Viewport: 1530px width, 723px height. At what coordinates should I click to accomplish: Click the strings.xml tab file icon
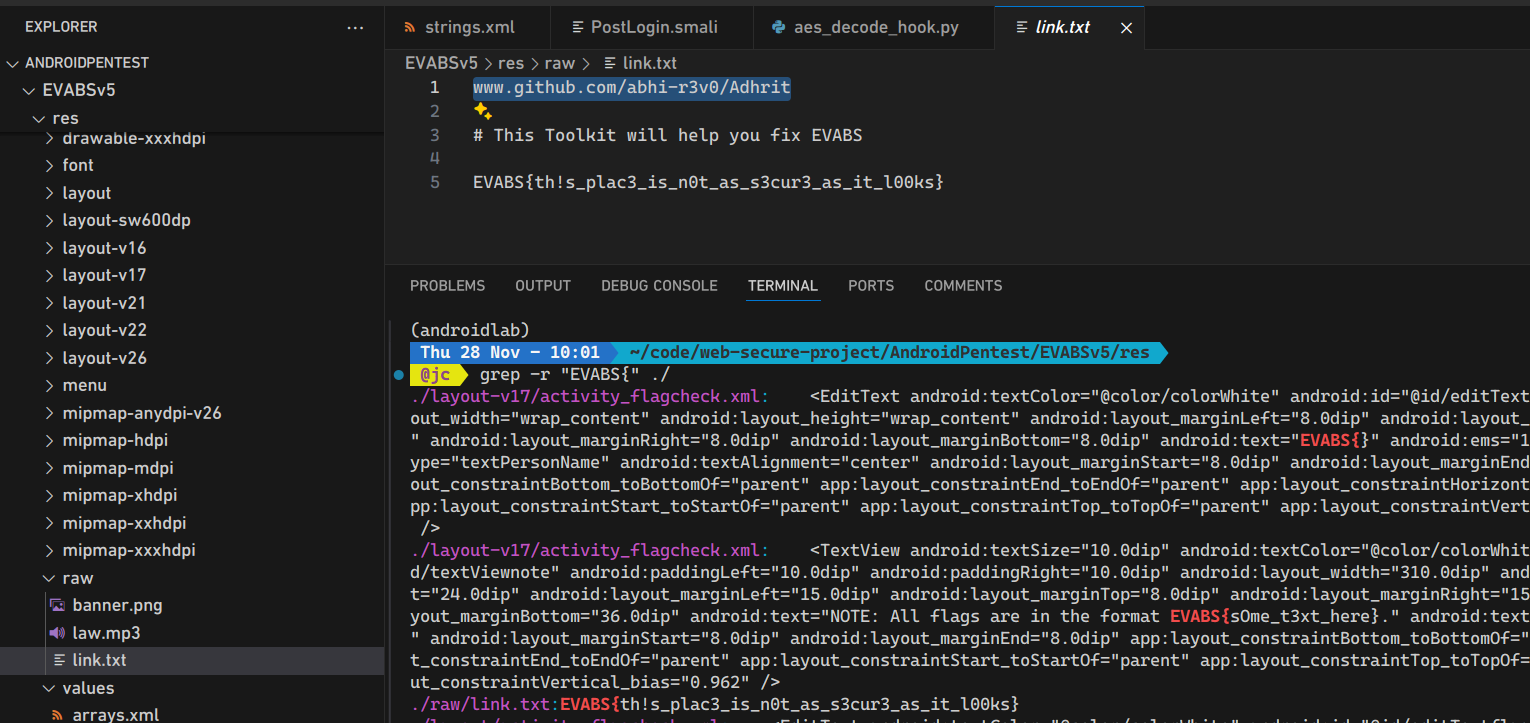(410, 28)
